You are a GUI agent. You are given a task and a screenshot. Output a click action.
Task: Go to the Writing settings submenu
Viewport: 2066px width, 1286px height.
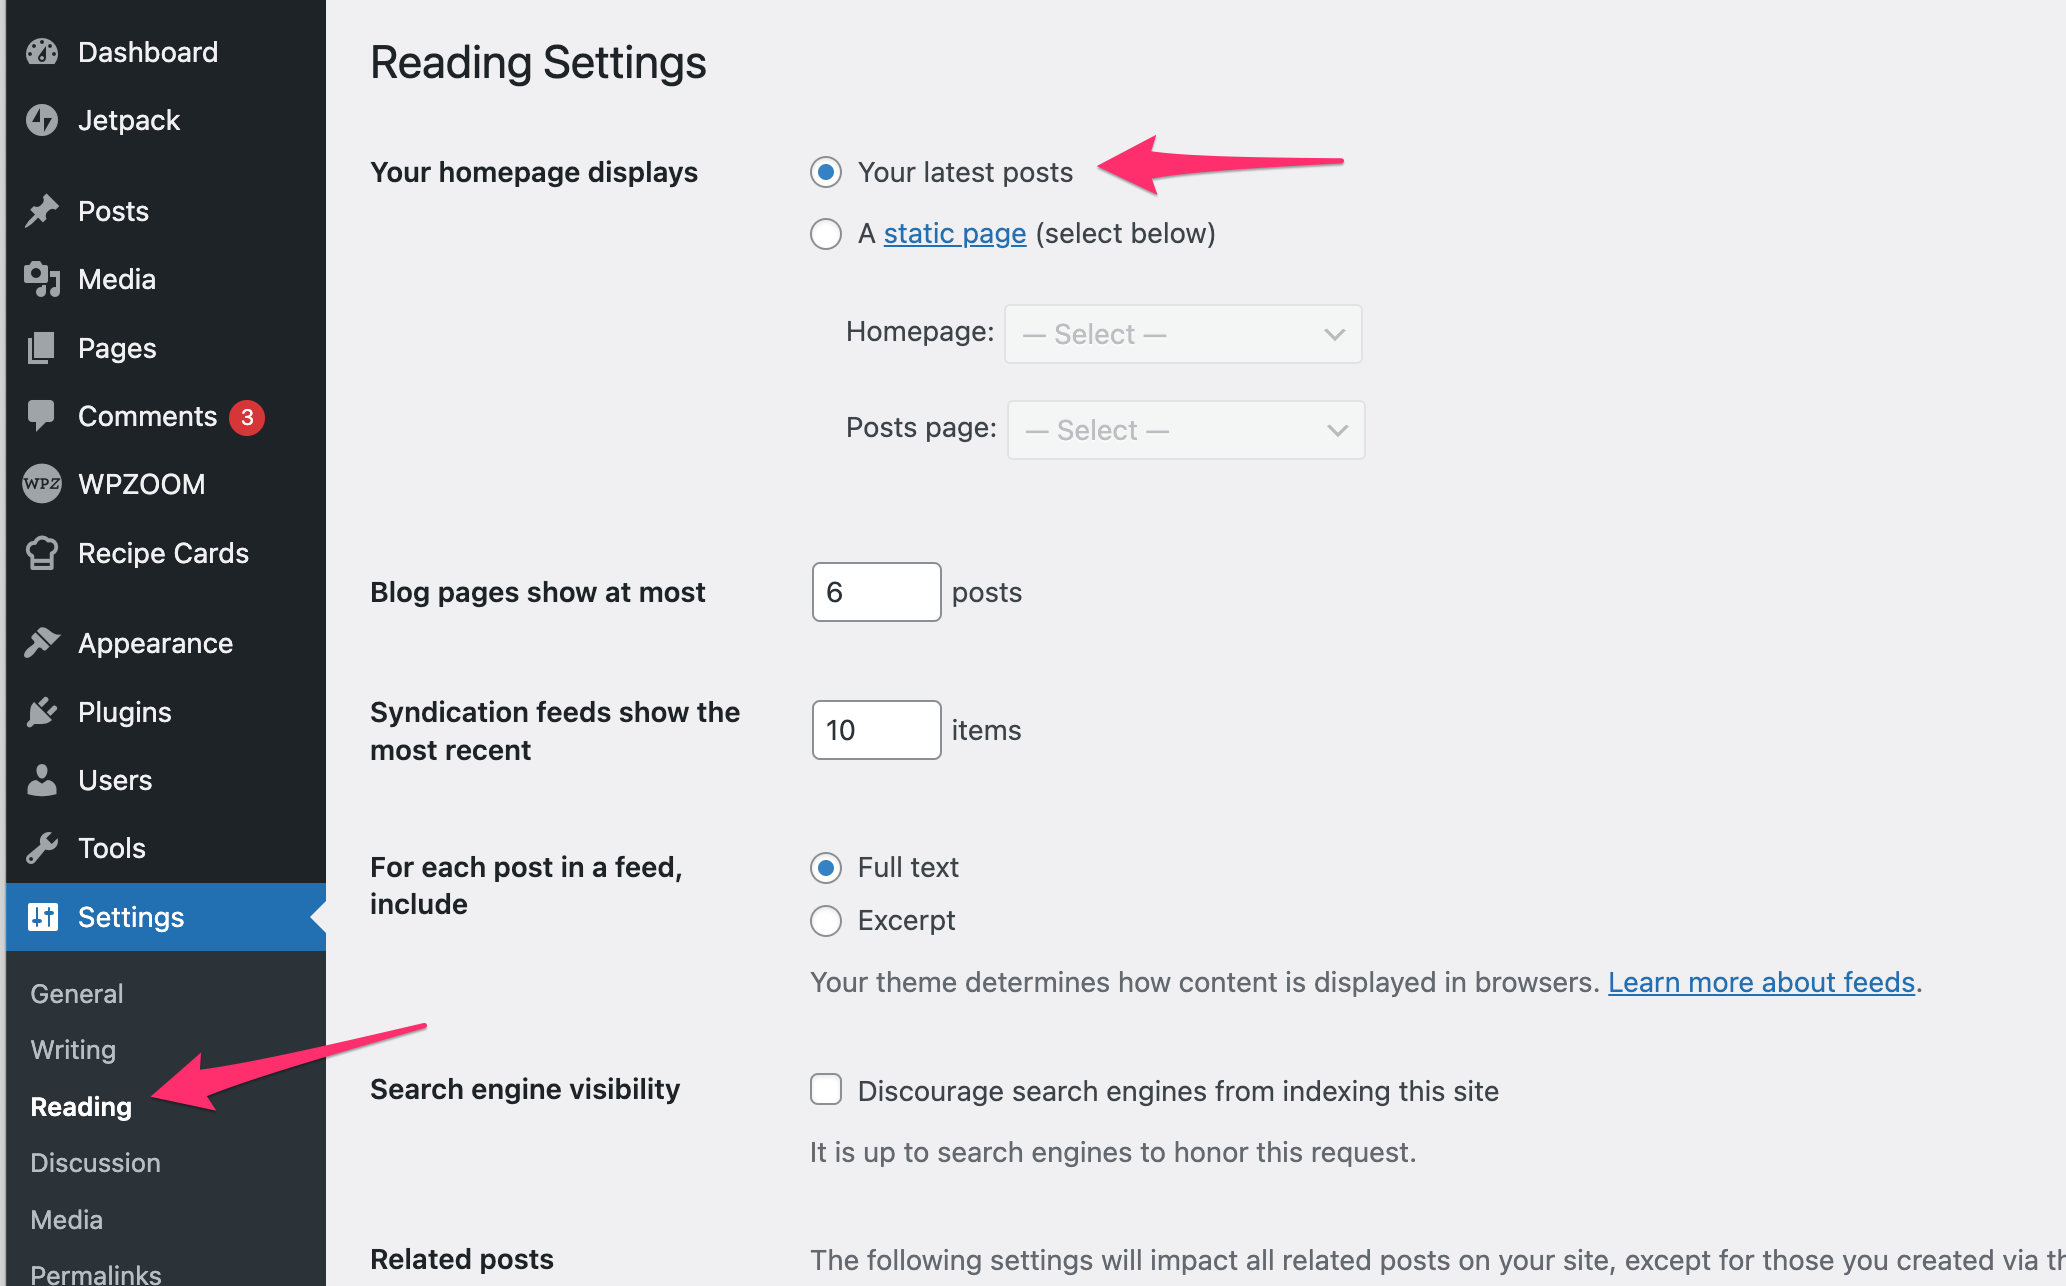click(74, 1050)
